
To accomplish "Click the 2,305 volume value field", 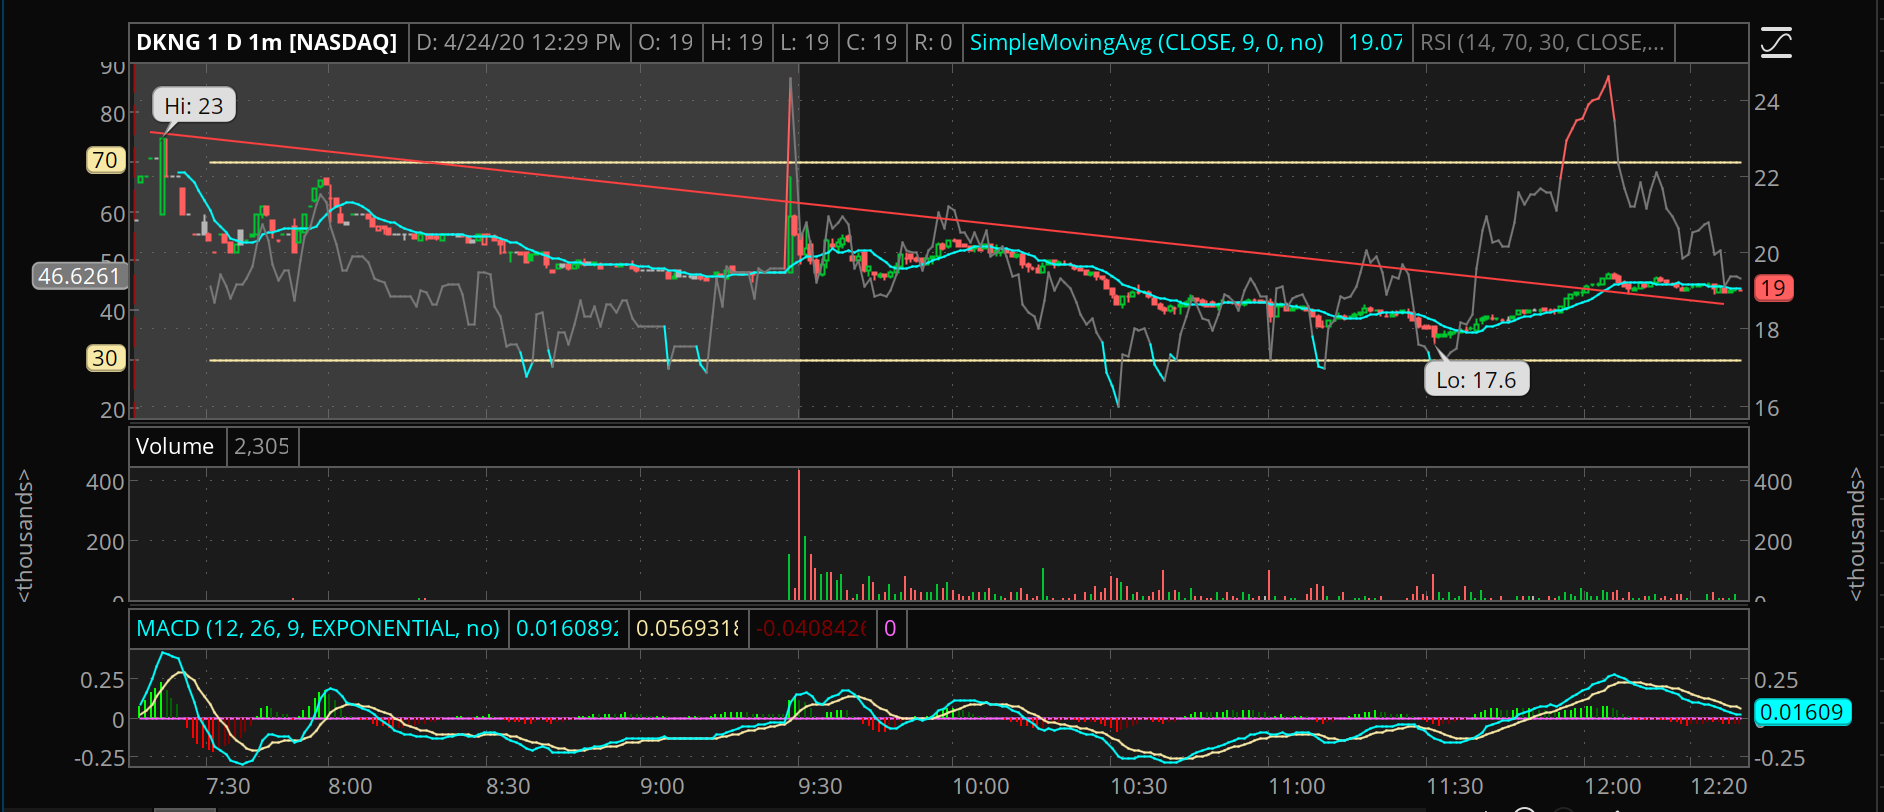I will point(261,447).
